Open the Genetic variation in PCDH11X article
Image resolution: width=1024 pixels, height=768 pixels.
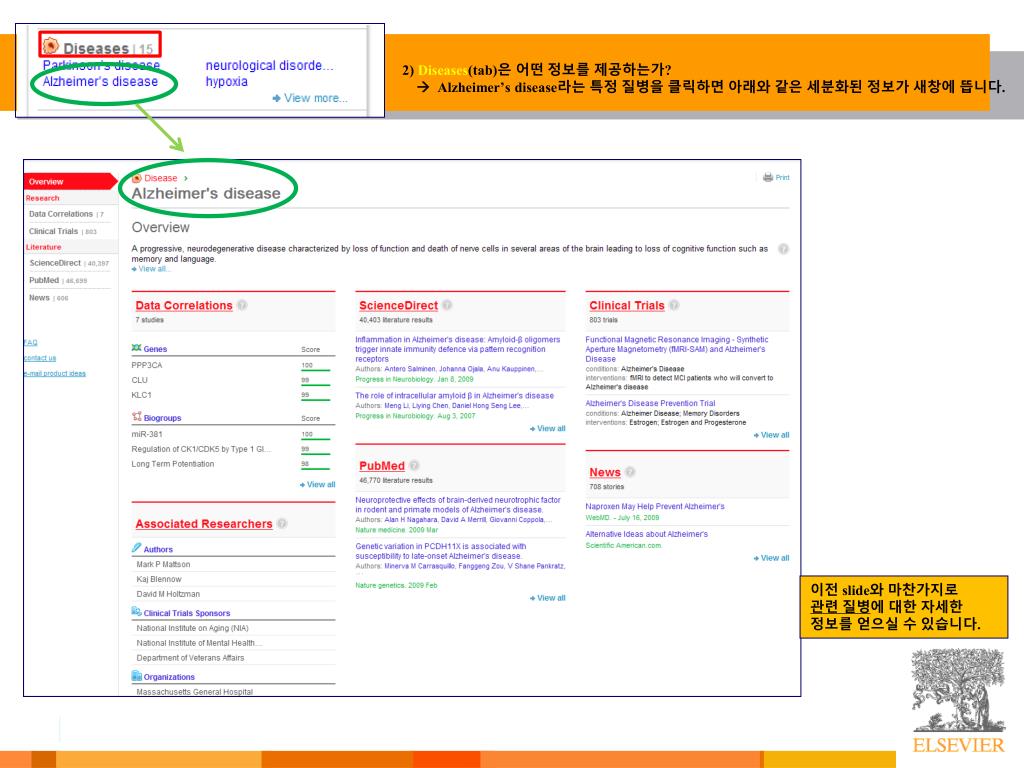pos(441,551)
